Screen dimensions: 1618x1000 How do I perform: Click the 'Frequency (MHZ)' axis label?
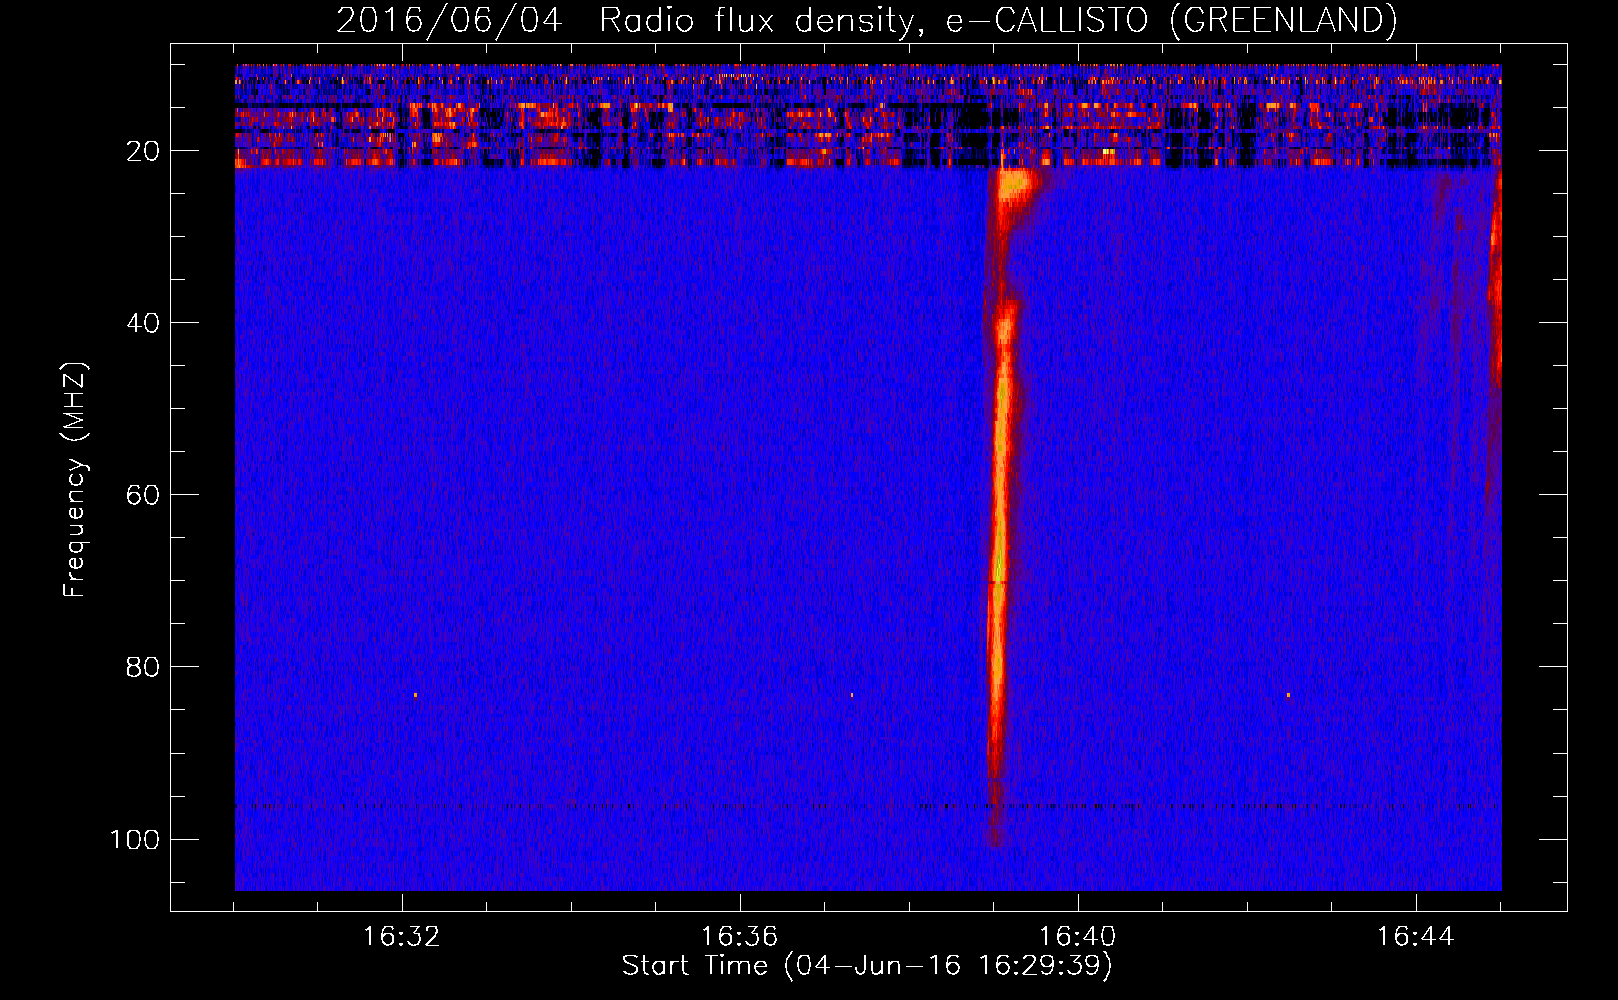[75, 480]
